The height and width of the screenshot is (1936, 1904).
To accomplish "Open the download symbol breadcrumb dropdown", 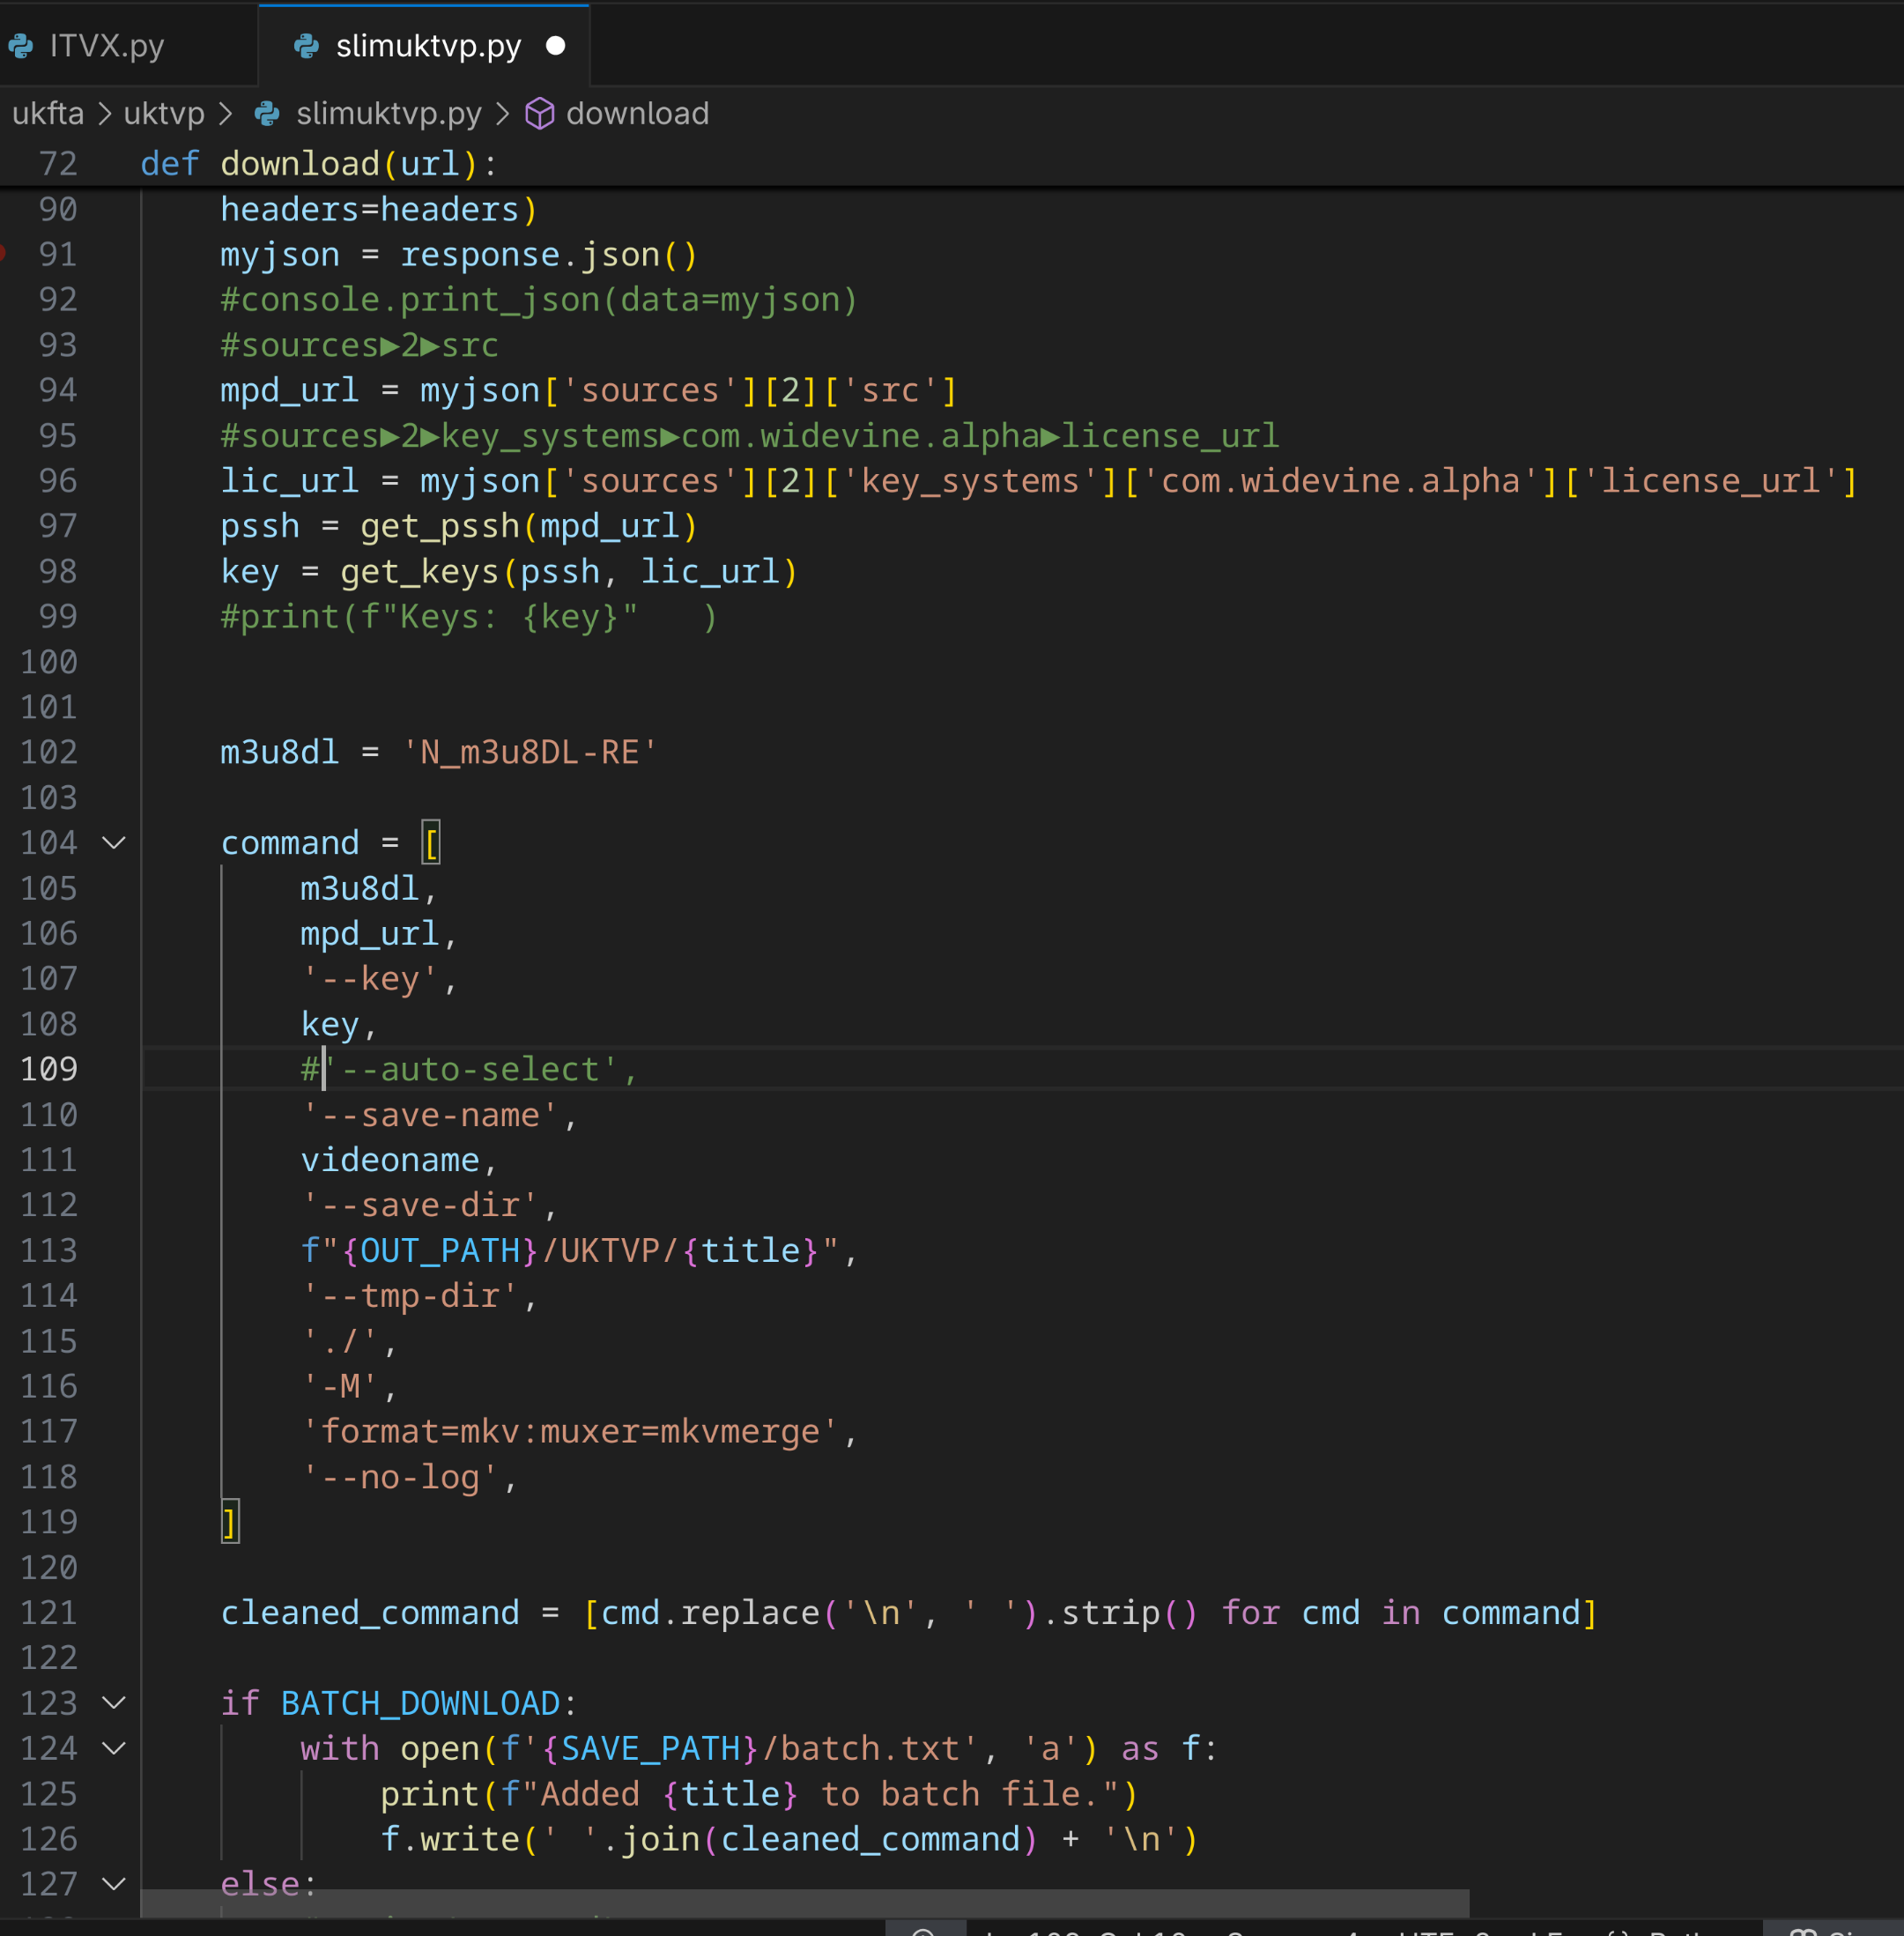I will click(x=637, y=114).
